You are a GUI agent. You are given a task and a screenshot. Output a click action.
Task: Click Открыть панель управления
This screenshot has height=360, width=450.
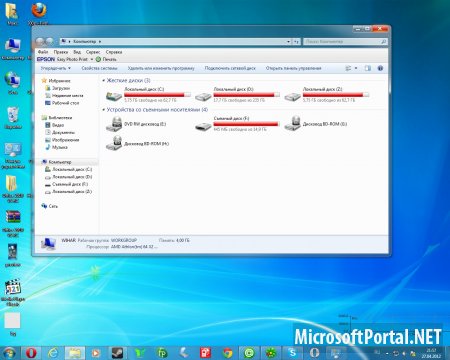293,68
